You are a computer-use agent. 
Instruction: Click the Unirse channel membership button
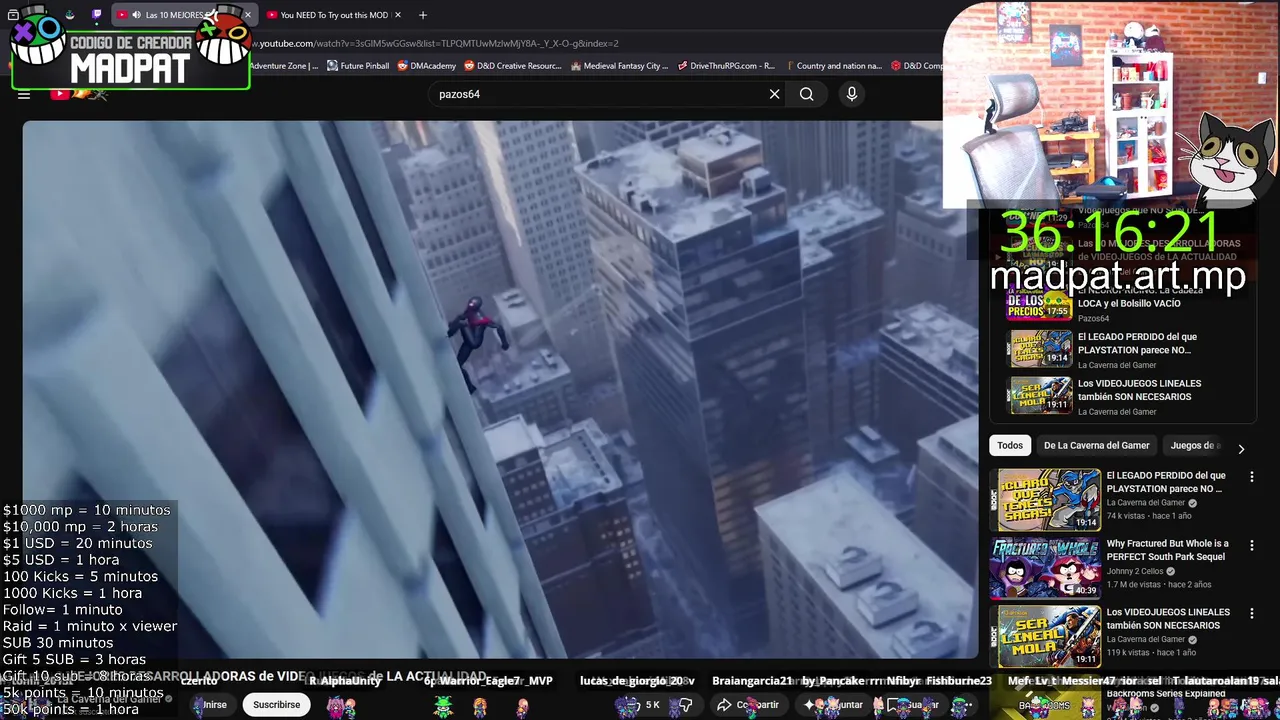pyautogui.click(x=213, y=704)
